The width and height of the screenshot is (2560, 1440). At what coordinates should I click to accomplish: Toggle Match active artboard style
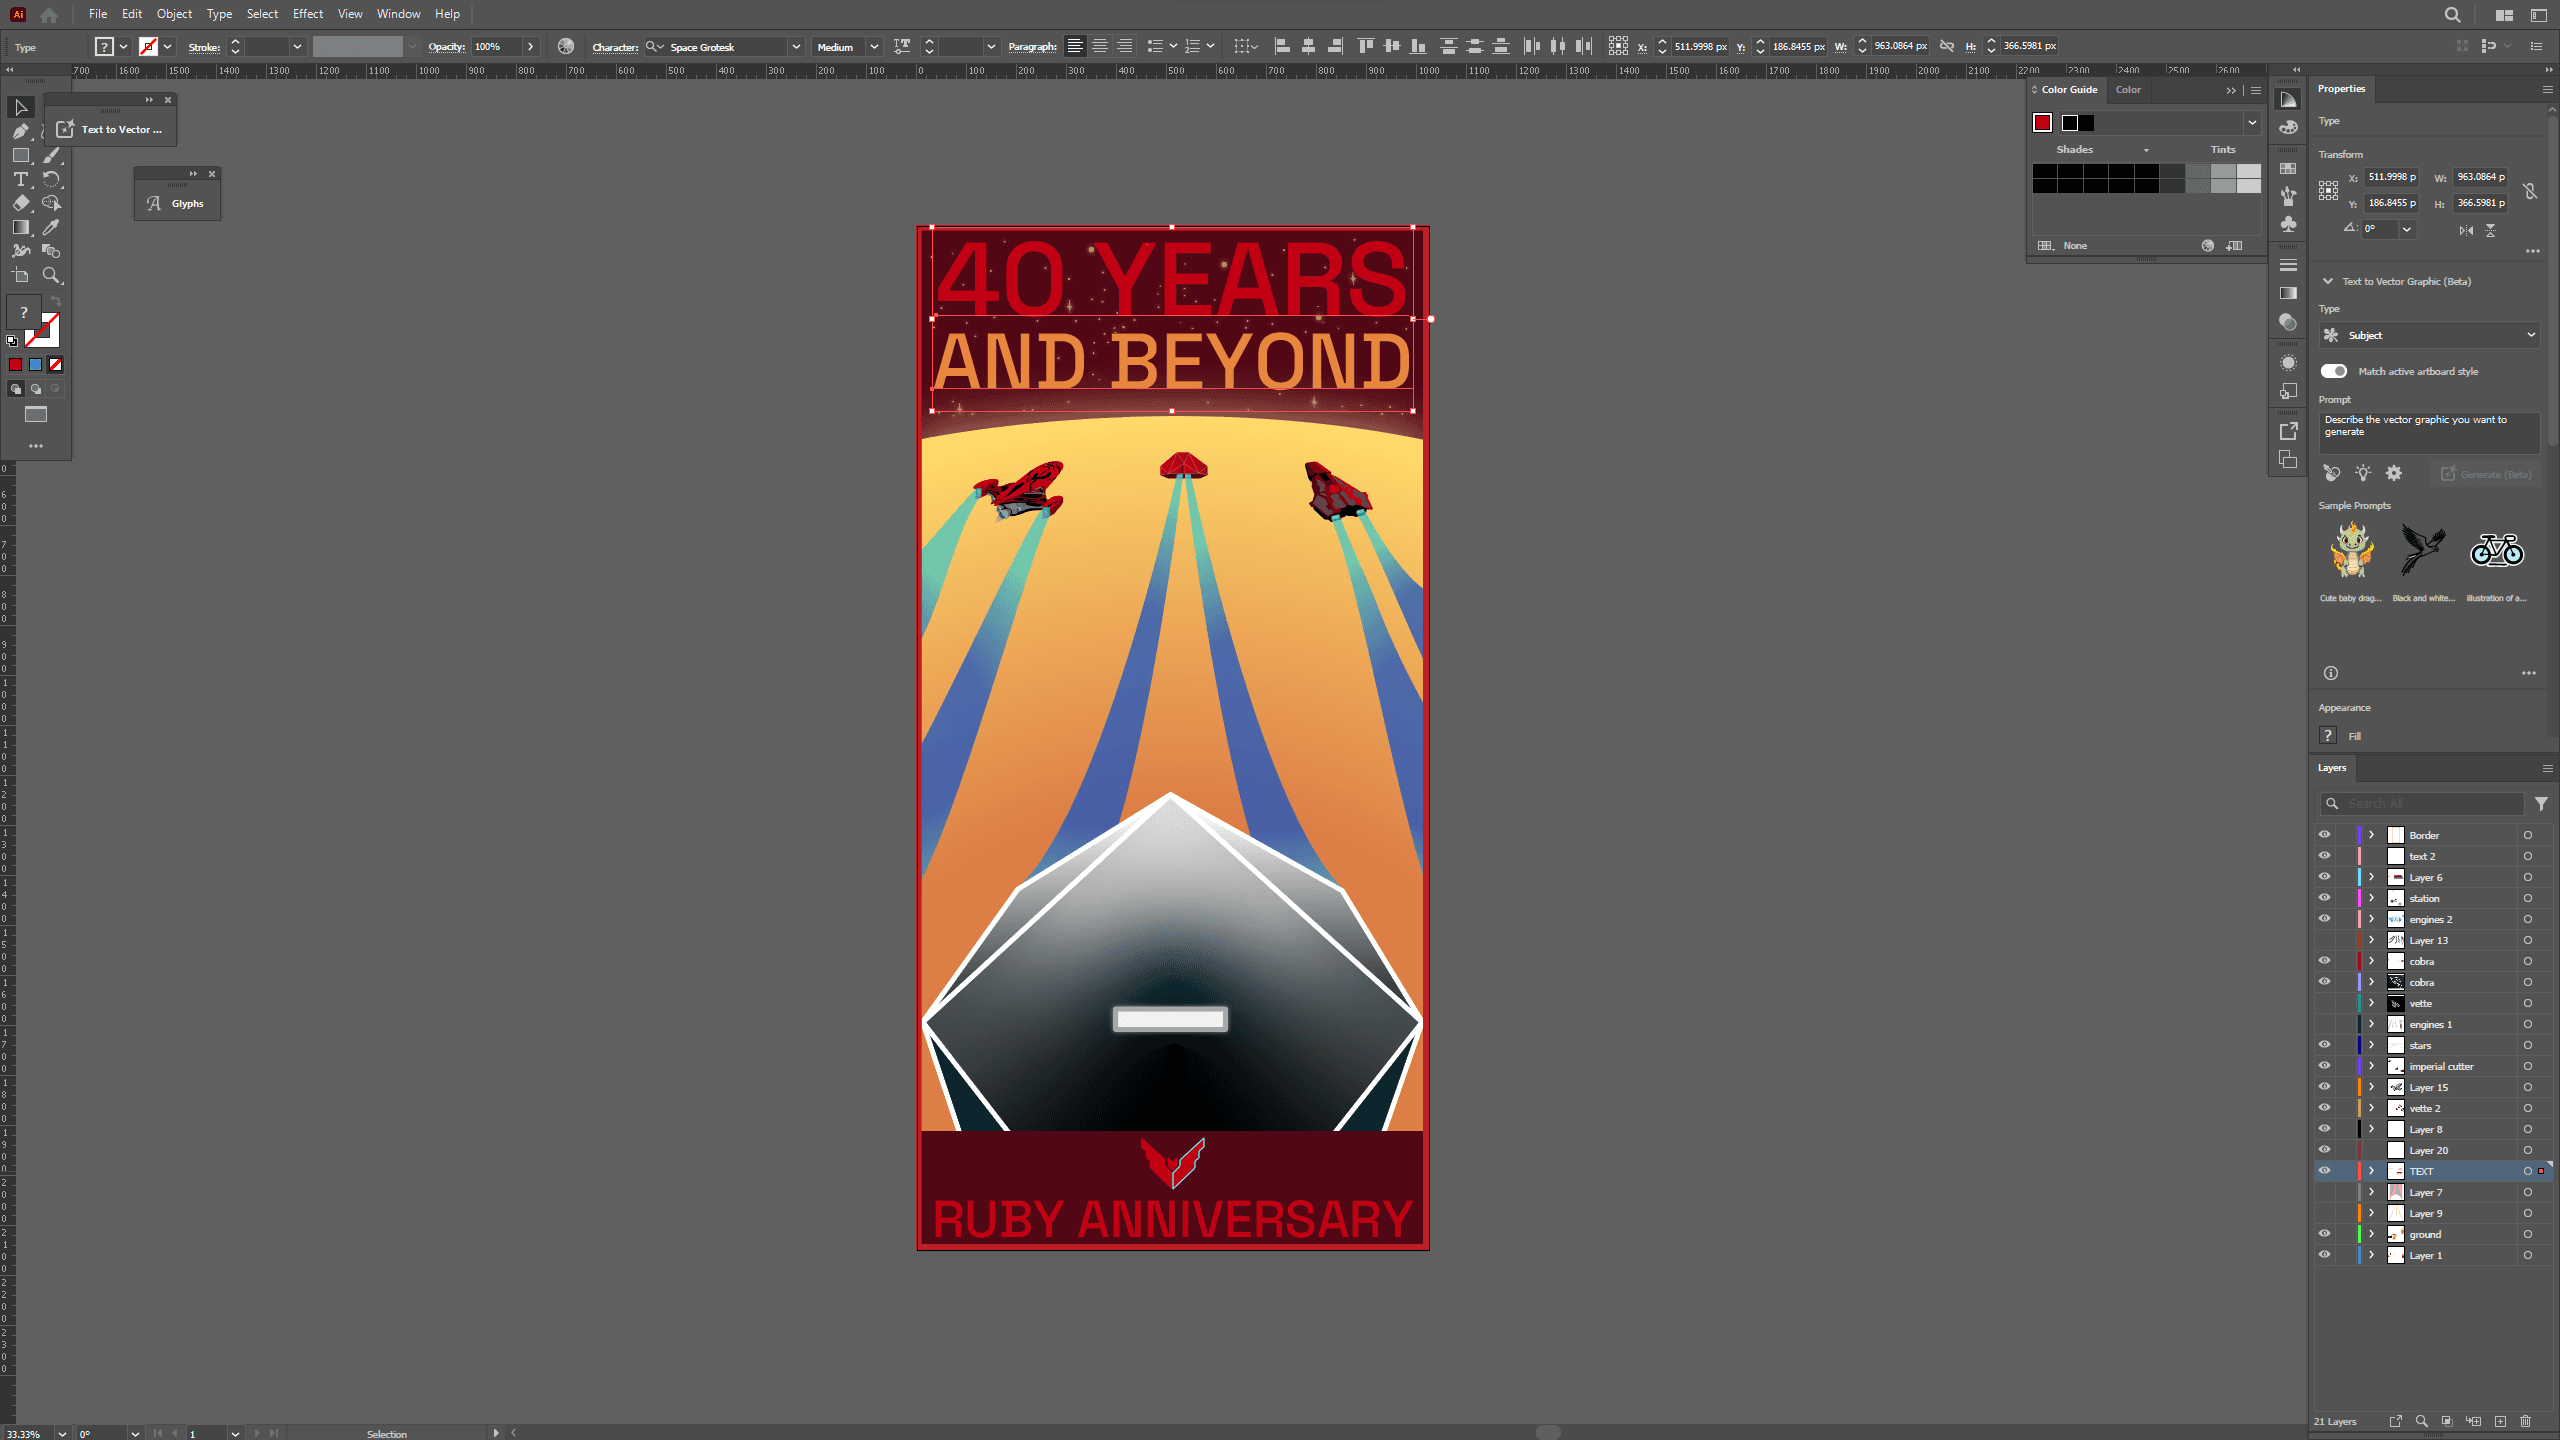pyautogui.click(x=2334, y=371)
